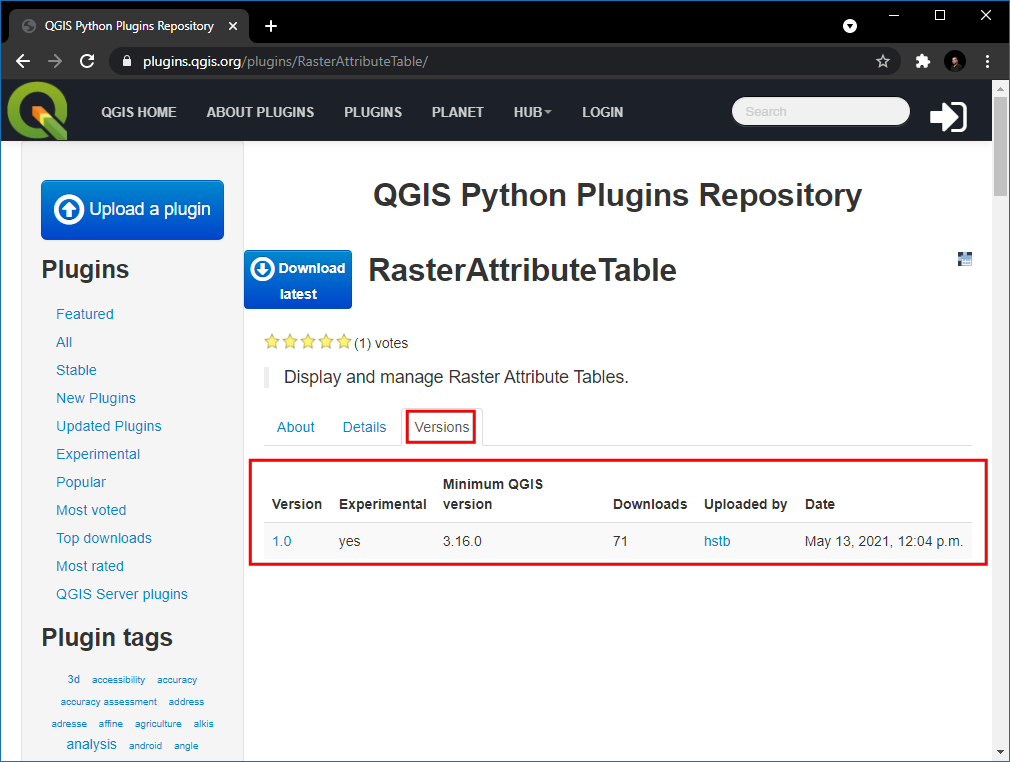This screenshot has width=1010, height=762.
Task: Open Chrome three-dot menu
Action: click(x=987, y=61)
